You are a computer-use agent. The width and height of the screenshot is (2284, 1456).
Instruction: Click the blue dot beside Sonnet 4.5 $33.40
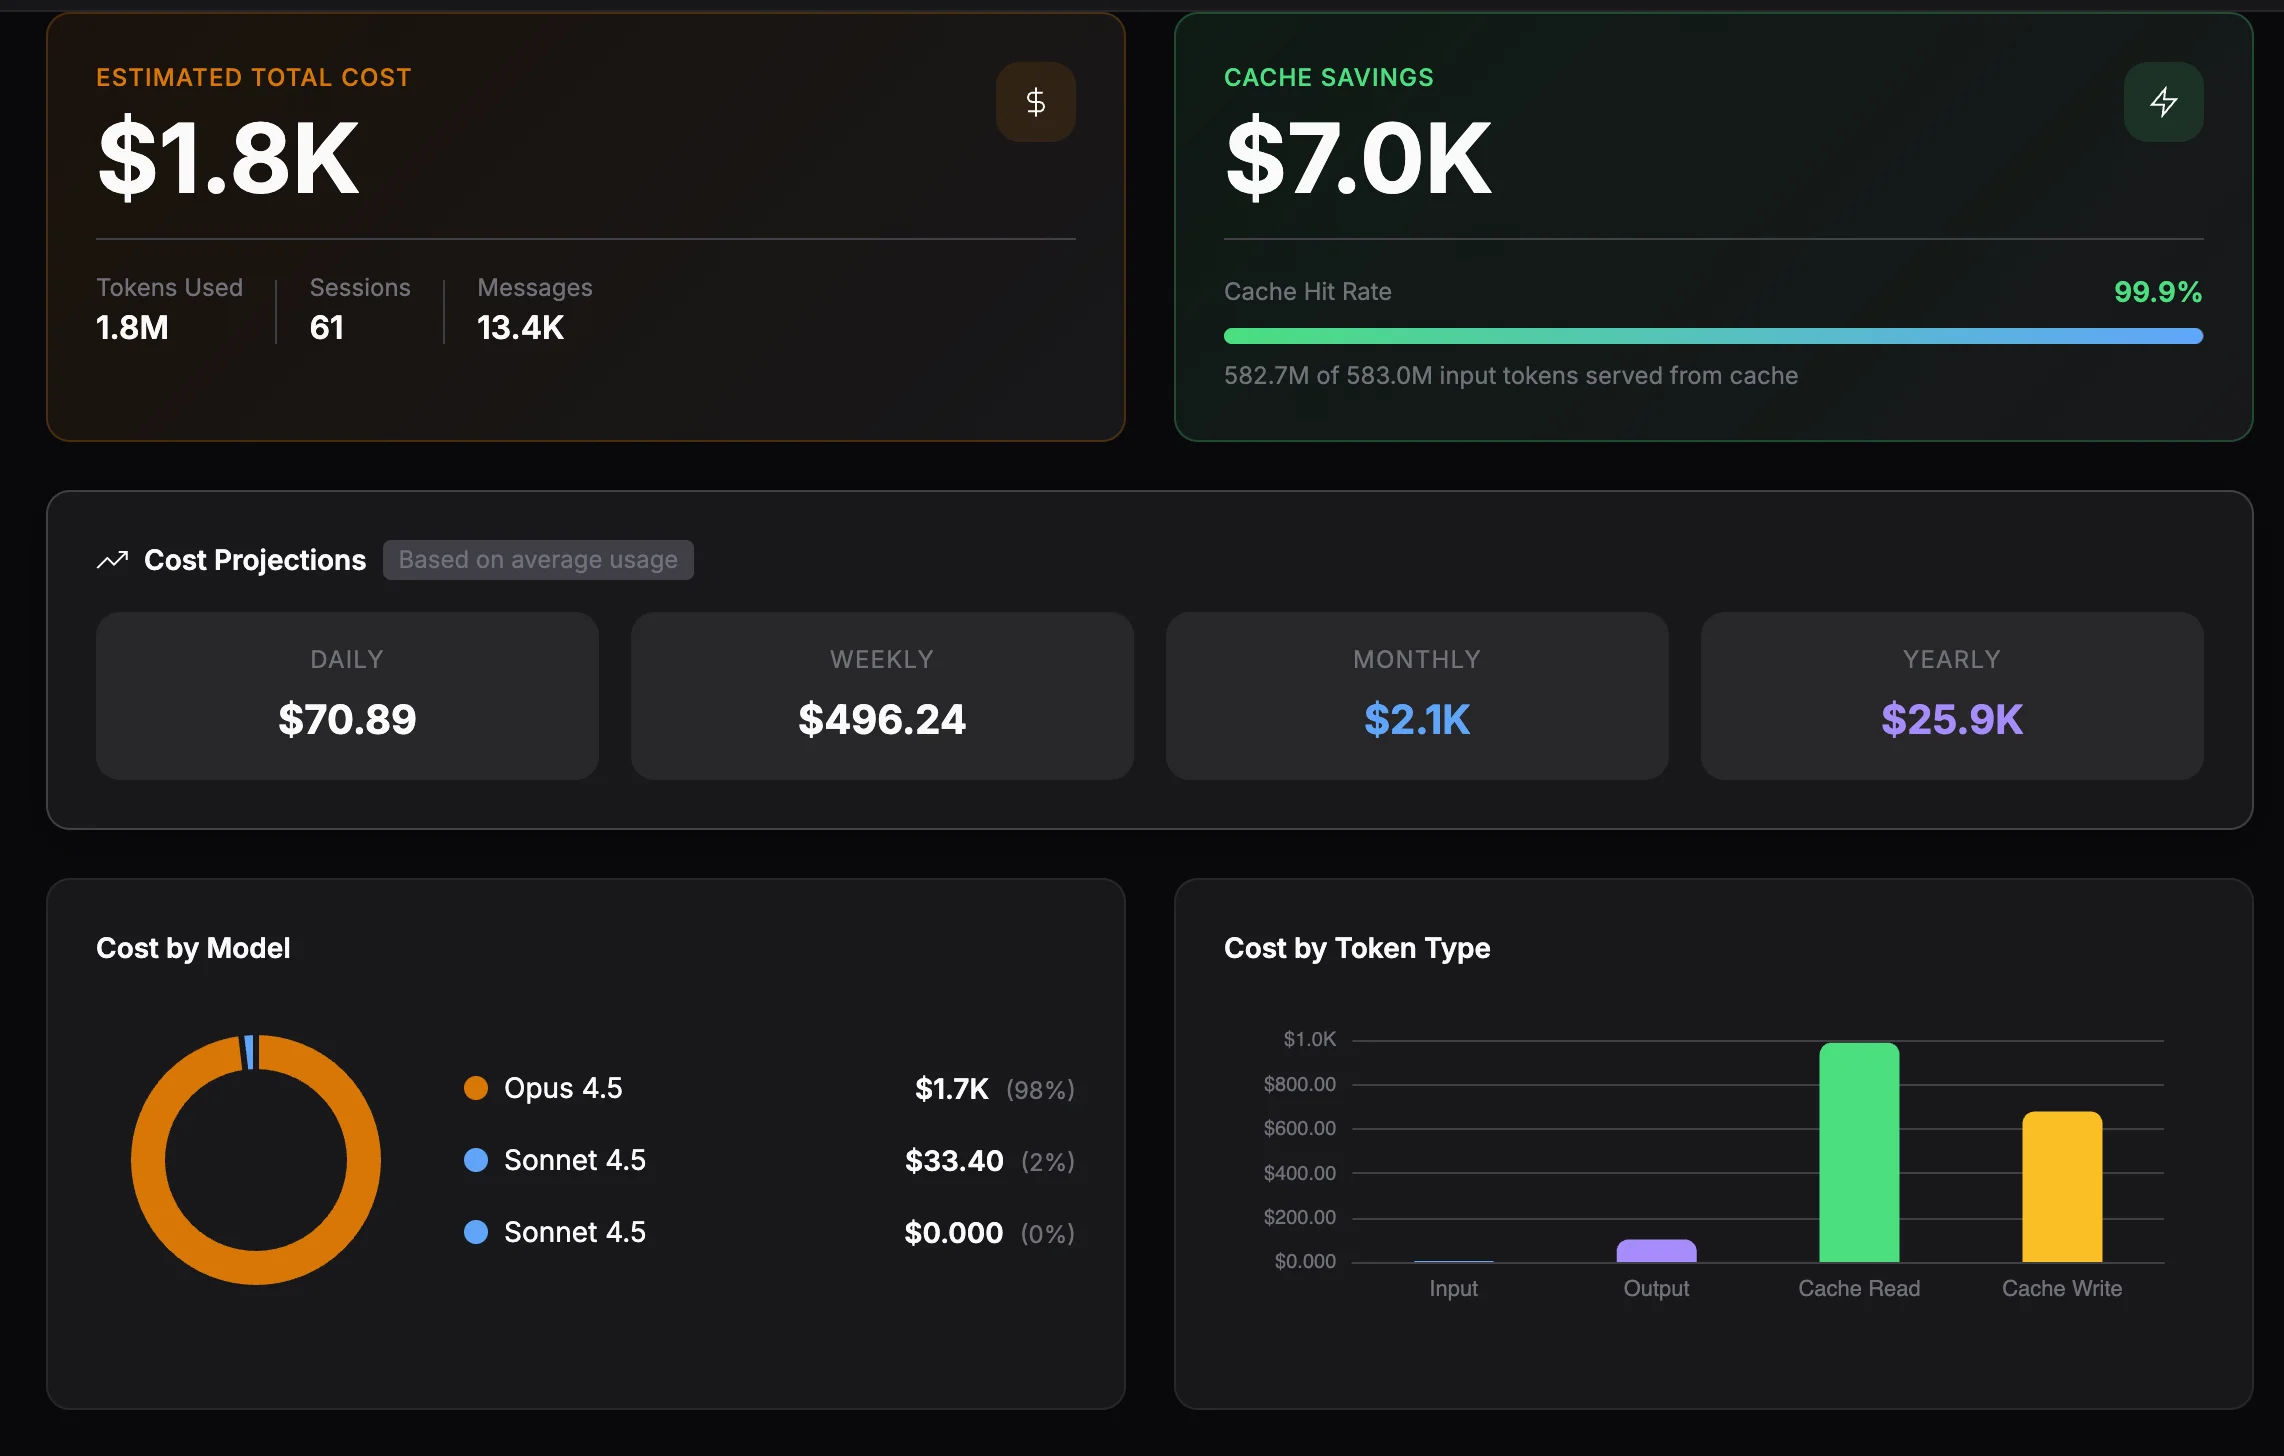476,1160
